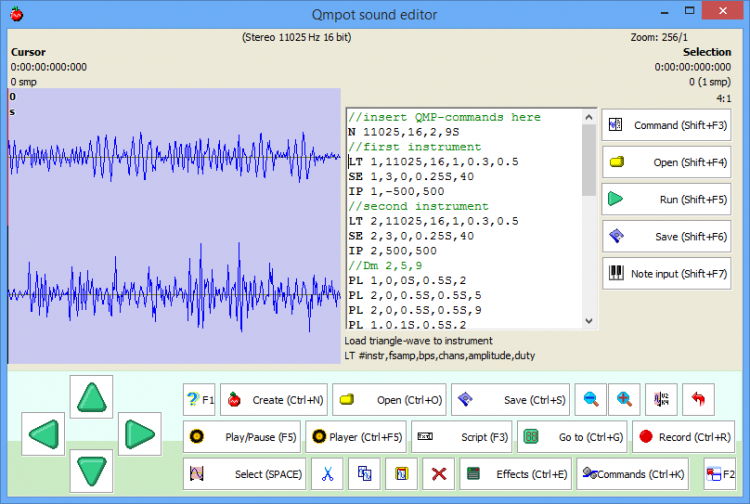This screenshot has width=750, height=504.
Task: Click inside the QMP script text editor
Action: coord(460,220)
